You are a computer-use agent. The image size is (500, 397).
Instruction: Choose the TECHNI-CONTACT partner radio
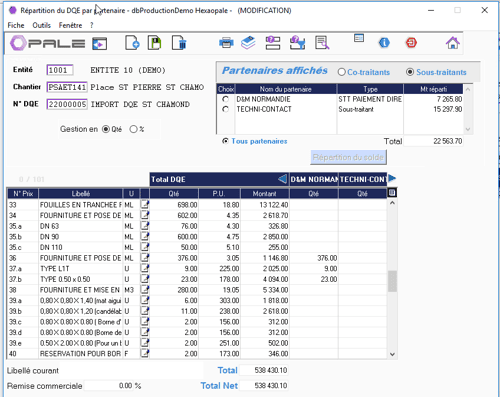pyautogui.click(x=226, y=109)
